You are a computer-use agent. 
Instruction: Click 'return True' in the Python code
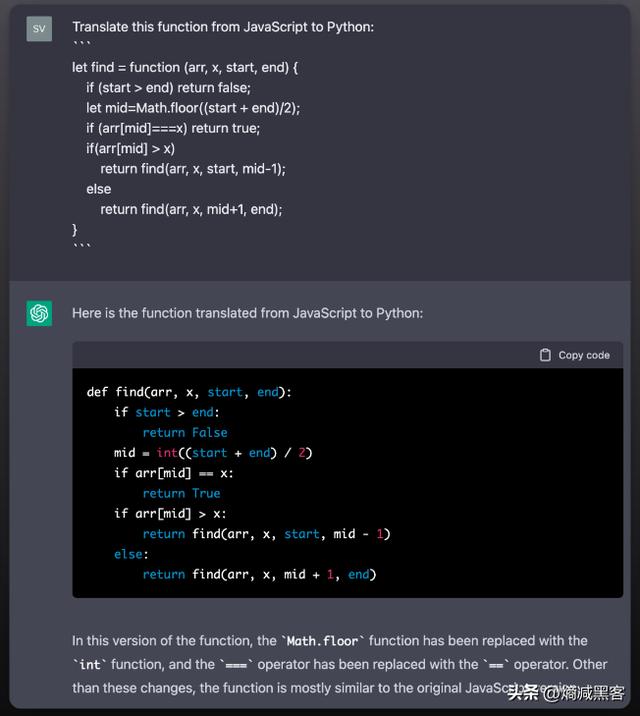[x=181, y=493]
